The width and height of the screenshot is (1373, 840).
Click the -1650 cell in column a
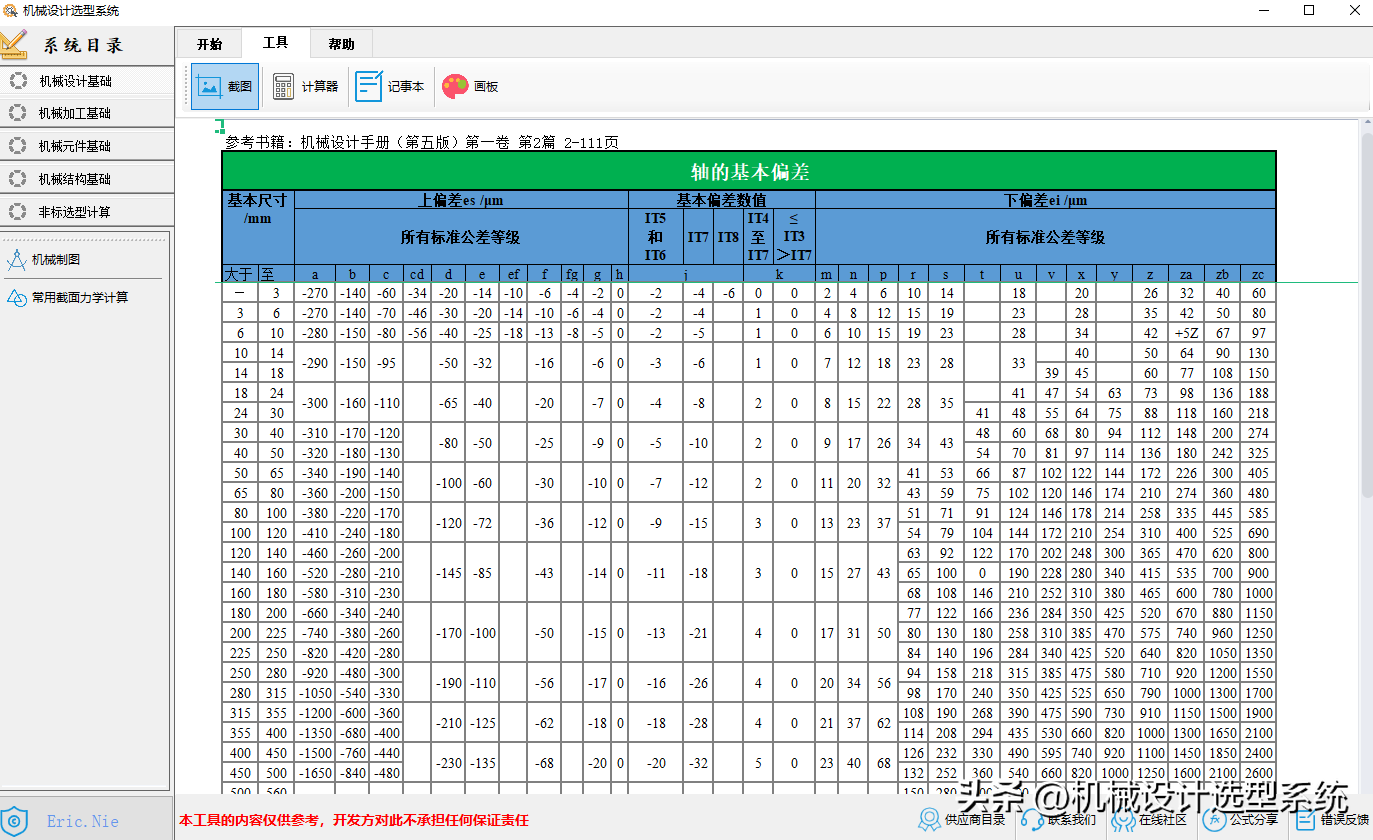pyautogui.click(x=313, y=773)
